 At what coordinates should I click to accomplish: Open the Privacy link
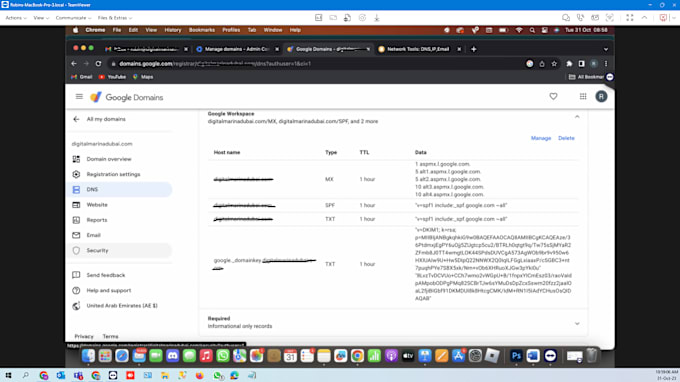[x=84, y=336]
